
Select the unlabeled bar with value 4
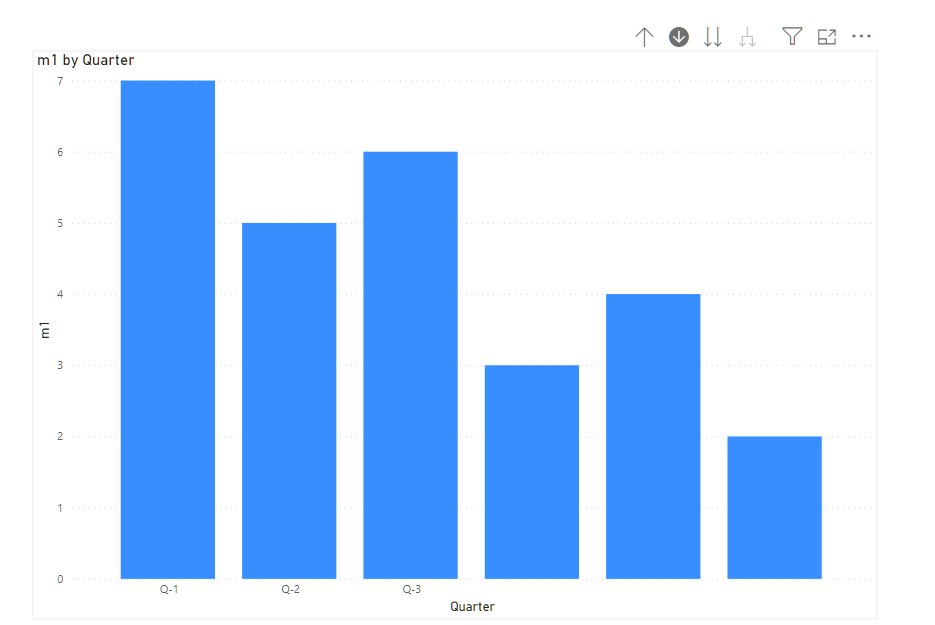coord(653,436)
